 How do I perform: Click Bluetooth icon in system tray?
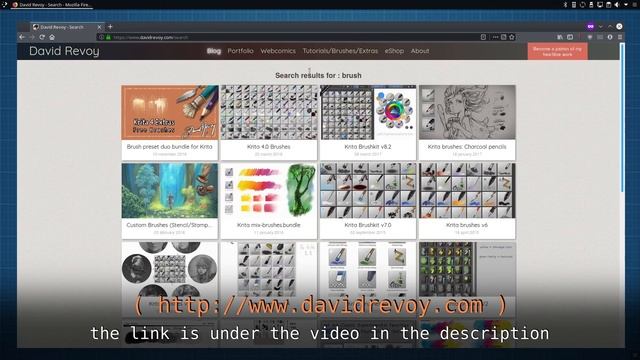coord(565,4)
